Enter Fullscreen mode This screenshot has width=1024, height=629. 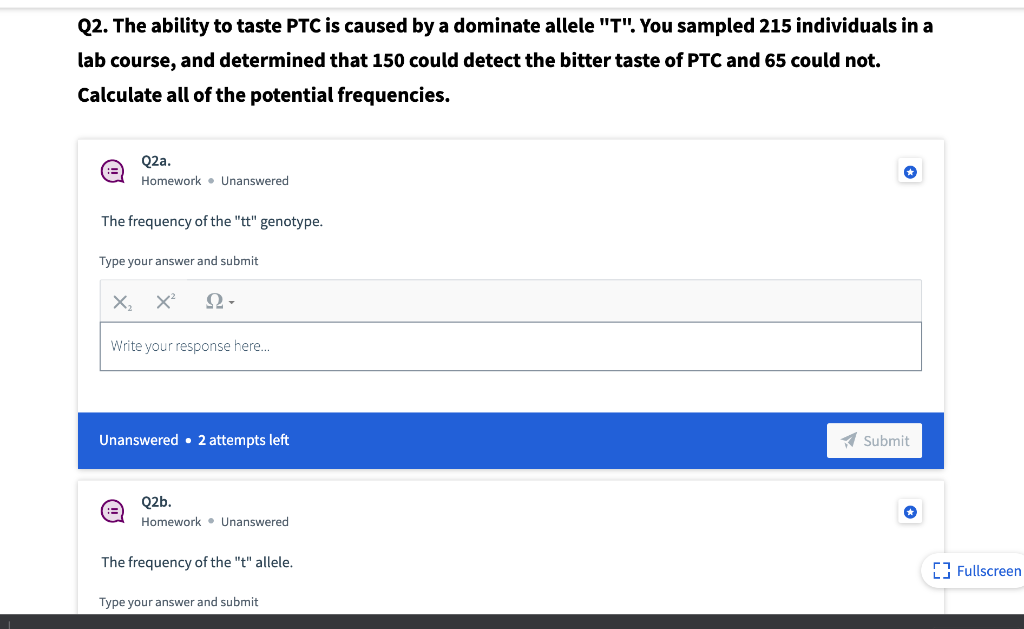(977, 570)
